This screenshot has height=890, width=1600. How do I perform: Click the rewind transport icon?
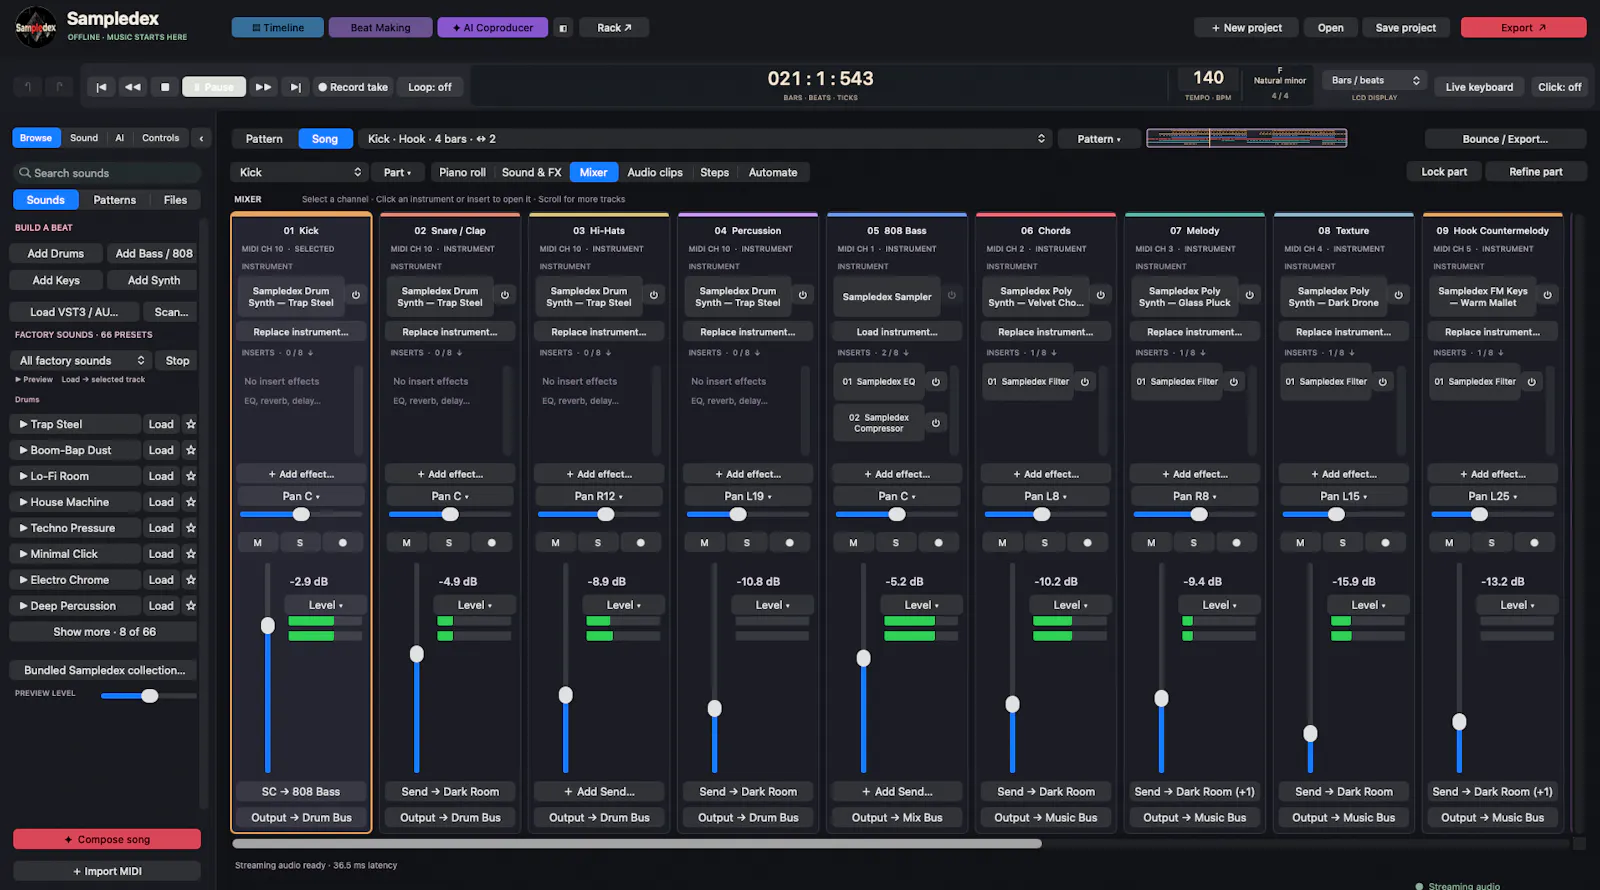133,87
